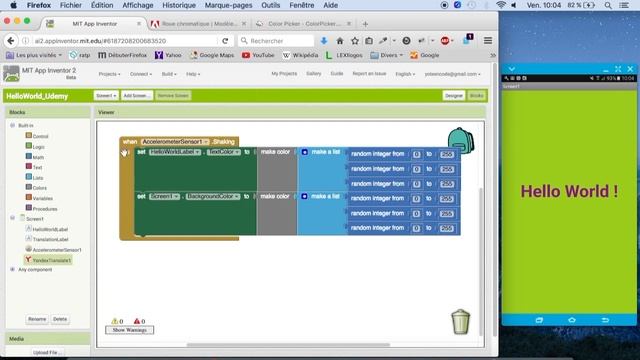Screen dimensions: 640x360
Task: Bookmark this page with the star icon
Action: (x=355, y=41)
